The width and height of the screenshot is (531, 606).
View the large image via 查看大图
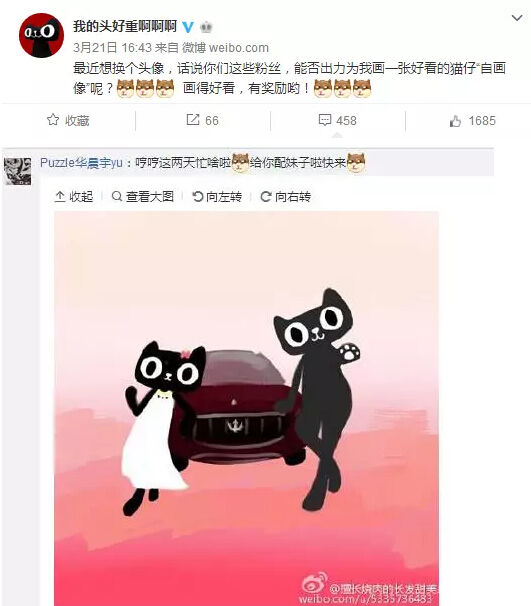pos(142,197)
